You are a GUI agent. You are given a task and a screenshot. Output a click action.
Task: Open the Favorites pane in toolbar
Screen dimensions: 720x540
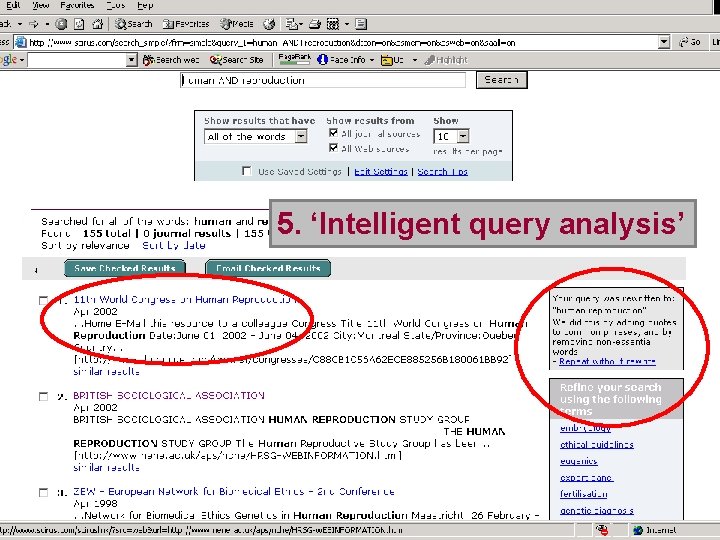coord(186,23)
